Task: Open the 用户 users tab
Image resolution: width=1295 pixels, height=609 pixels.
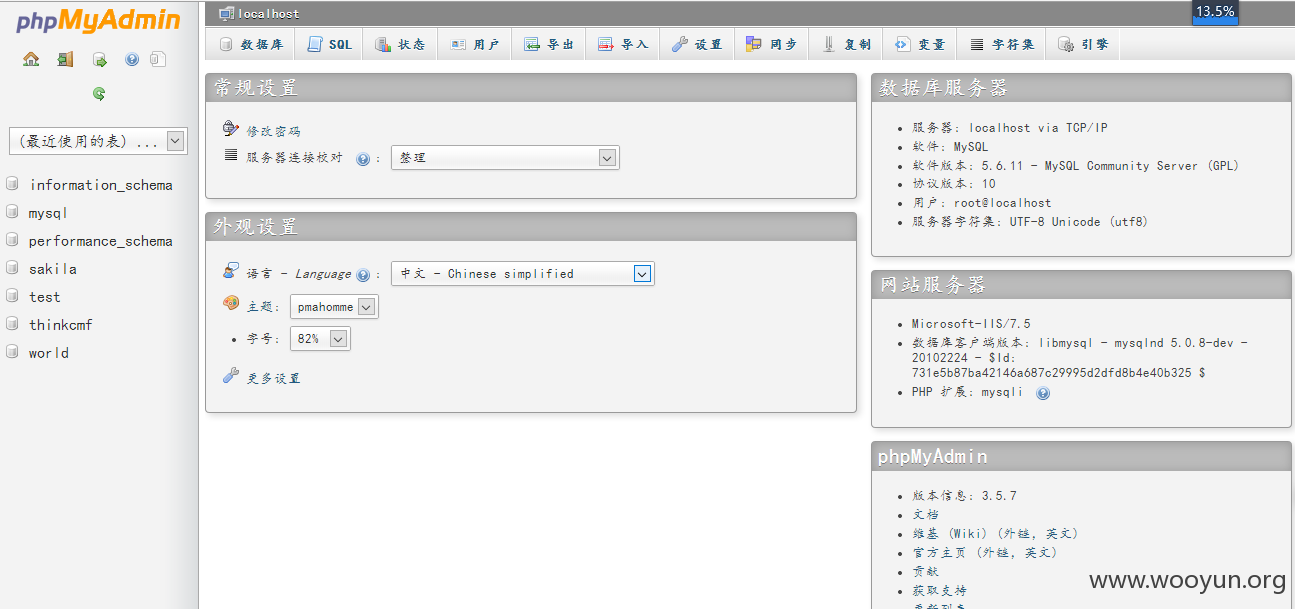Action: [474, 44]
